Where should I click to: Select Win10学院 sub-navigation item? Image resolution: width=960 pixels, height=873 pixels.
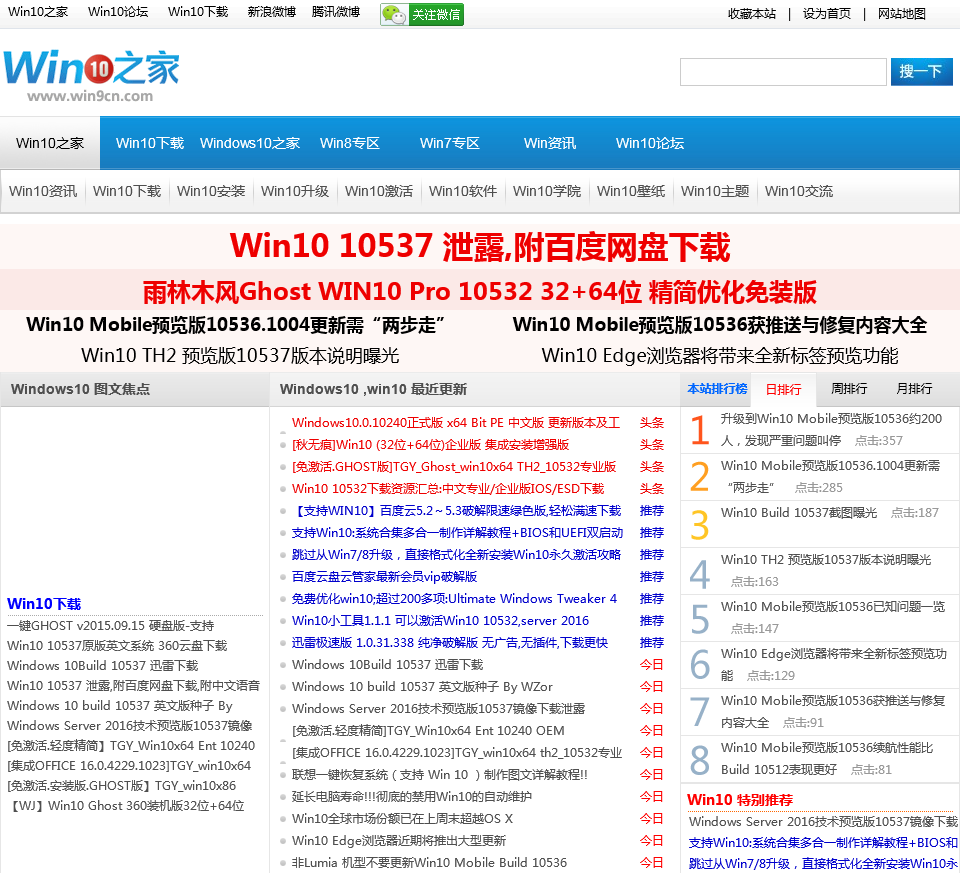(547, 191)
